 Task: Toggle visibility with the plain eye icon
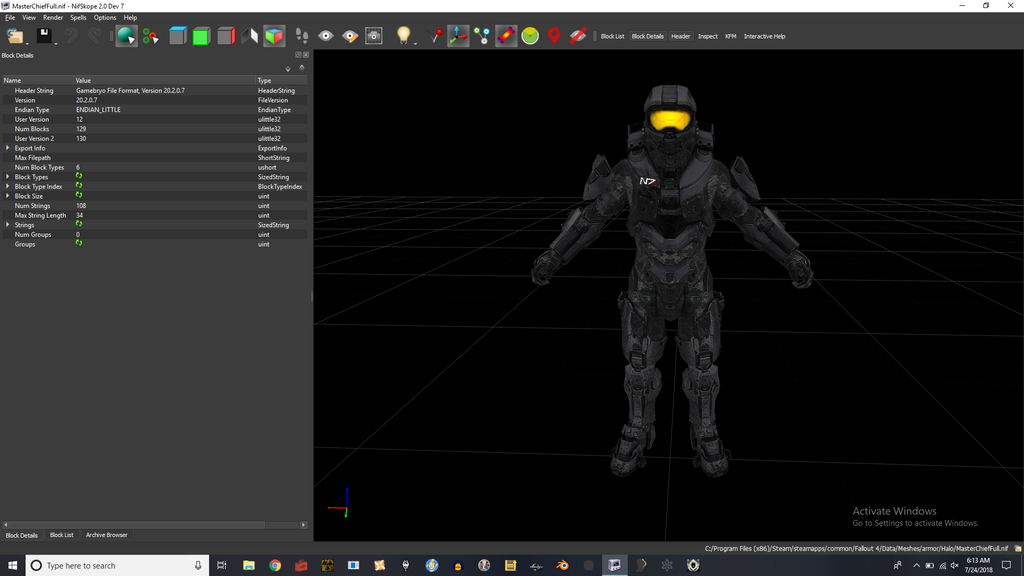click(x=326, y=36)
